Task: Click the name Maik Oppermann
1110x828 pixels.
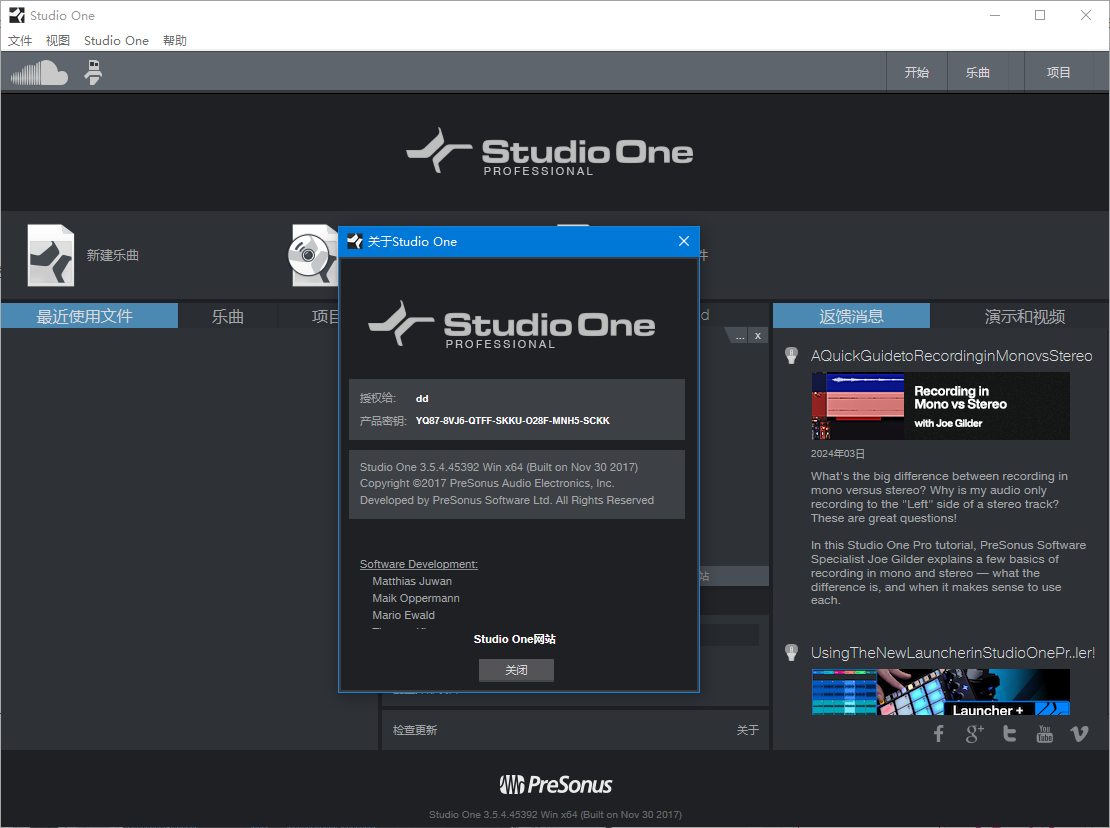Action: [x=416, y=598]
